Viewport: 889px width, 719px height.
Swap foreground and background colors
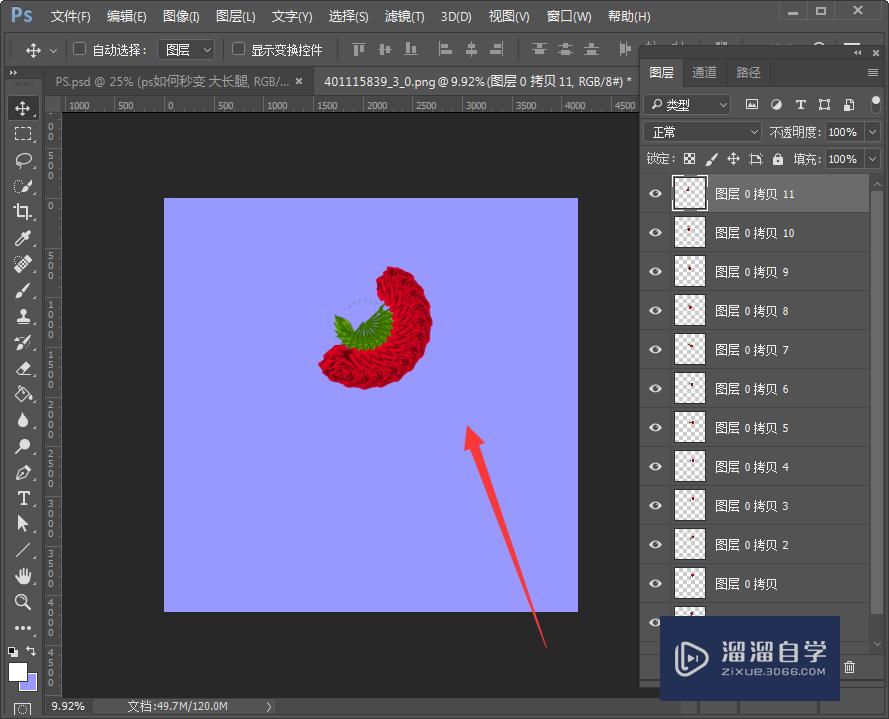(32, 651)
